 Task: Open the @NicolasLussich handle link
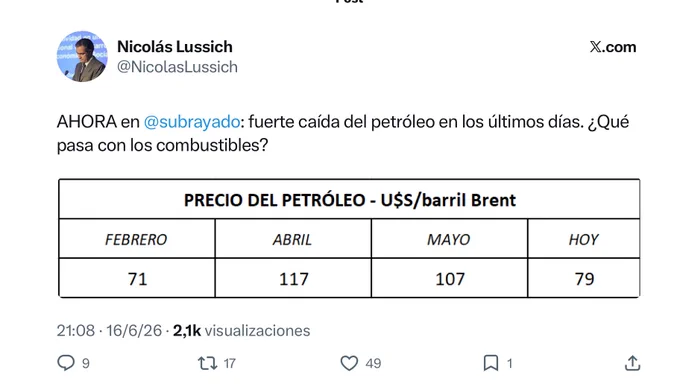pyautogui.click(x=177, y=67)
